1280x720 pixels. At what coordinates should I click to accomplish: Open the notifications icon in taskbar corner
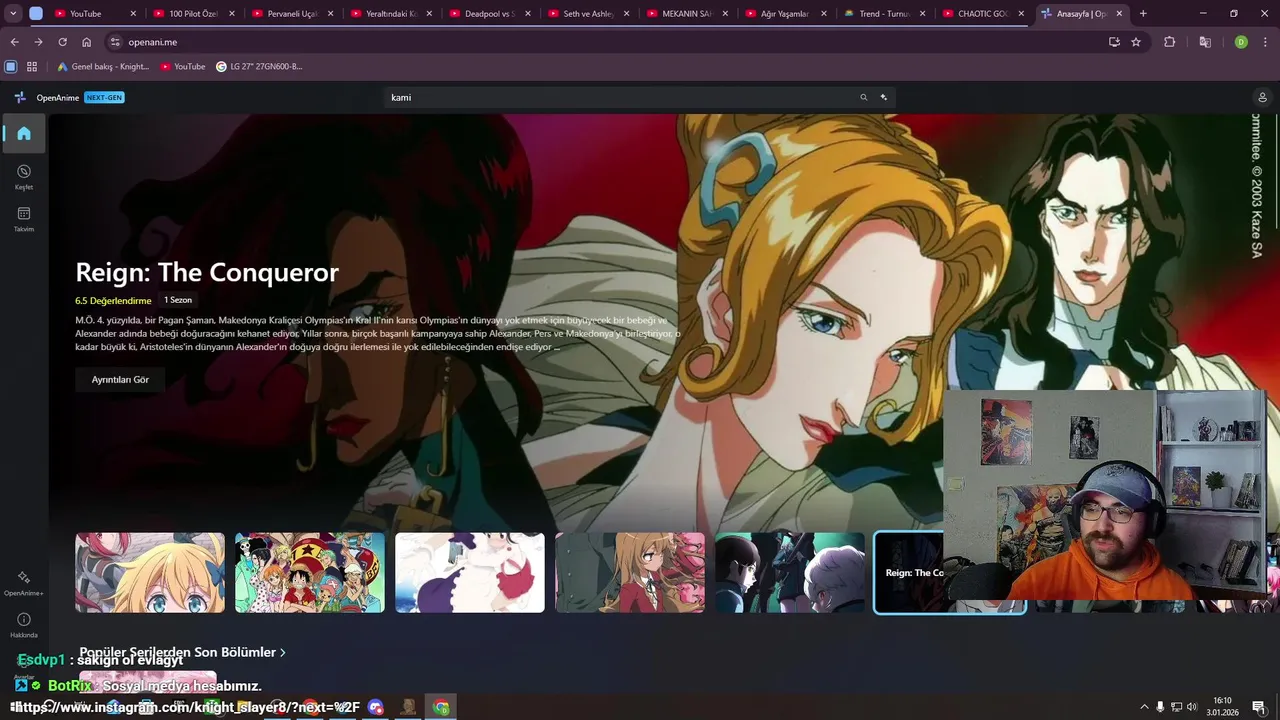click(1258, 707)
